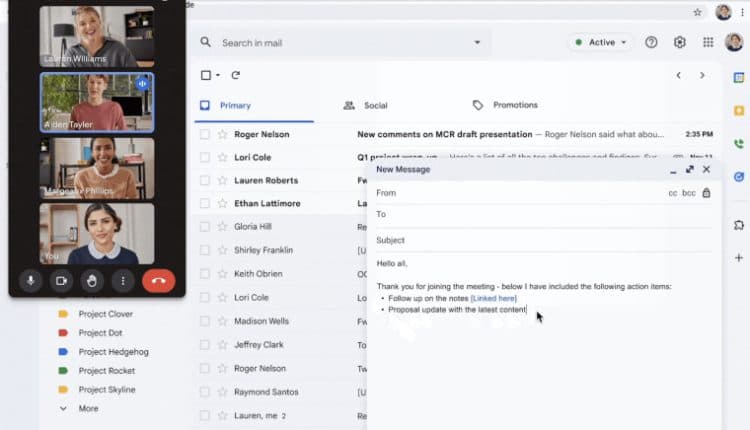Screen dimensions: 750x430
Task: Turn off camera in video call panel
Action: (x=61, y=281)
